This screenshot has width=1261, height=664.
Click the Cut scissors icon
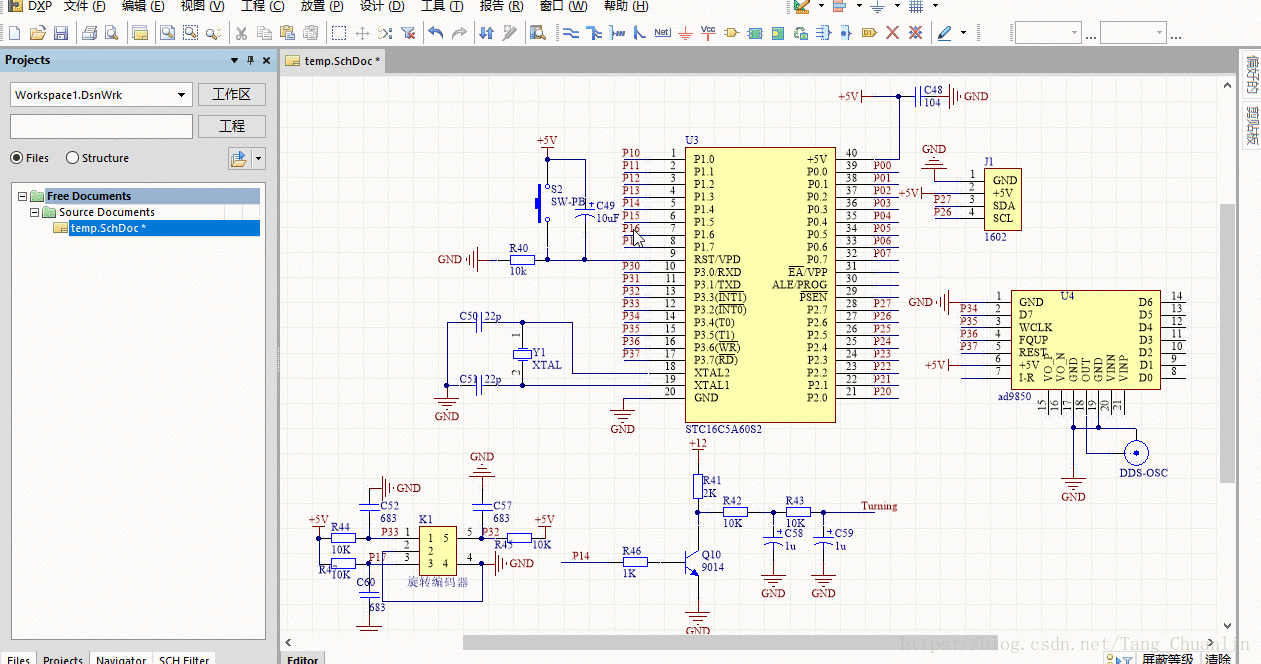click(x=241, y=33)
